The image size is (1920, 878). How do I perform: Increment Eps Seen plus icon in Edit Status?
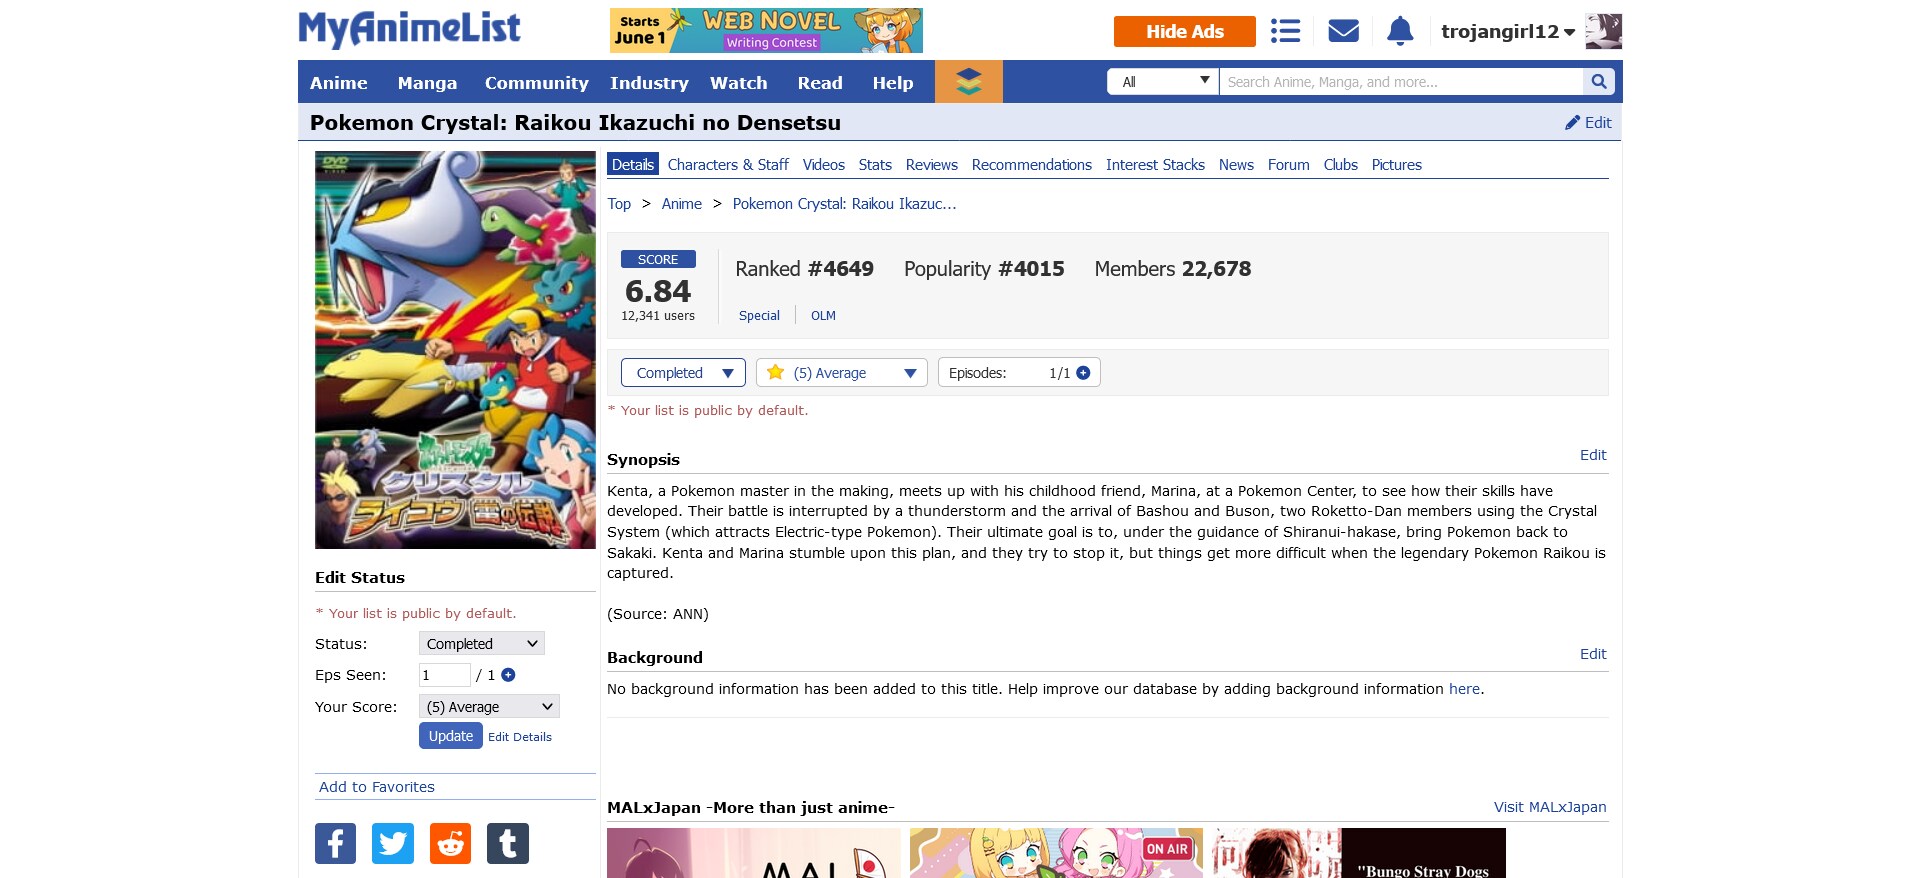[508, 675]
